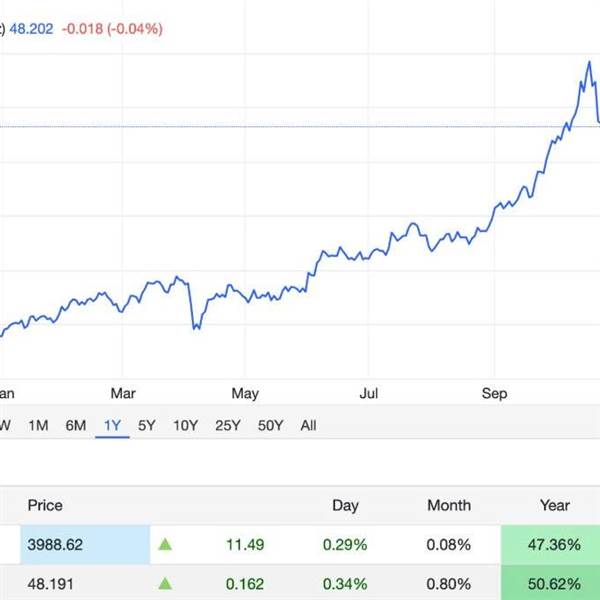Select the 25Y time range
Screen dimensions: 600x600
tap(228, 425)
